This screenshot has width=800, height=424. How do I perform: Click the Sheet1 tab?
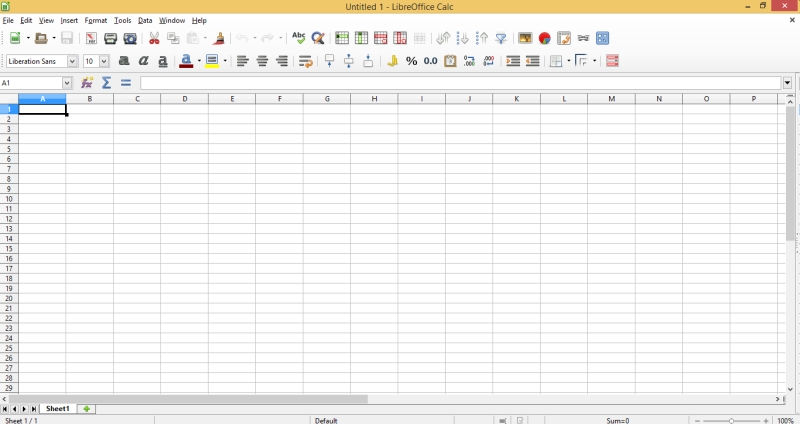coord(58,409)
